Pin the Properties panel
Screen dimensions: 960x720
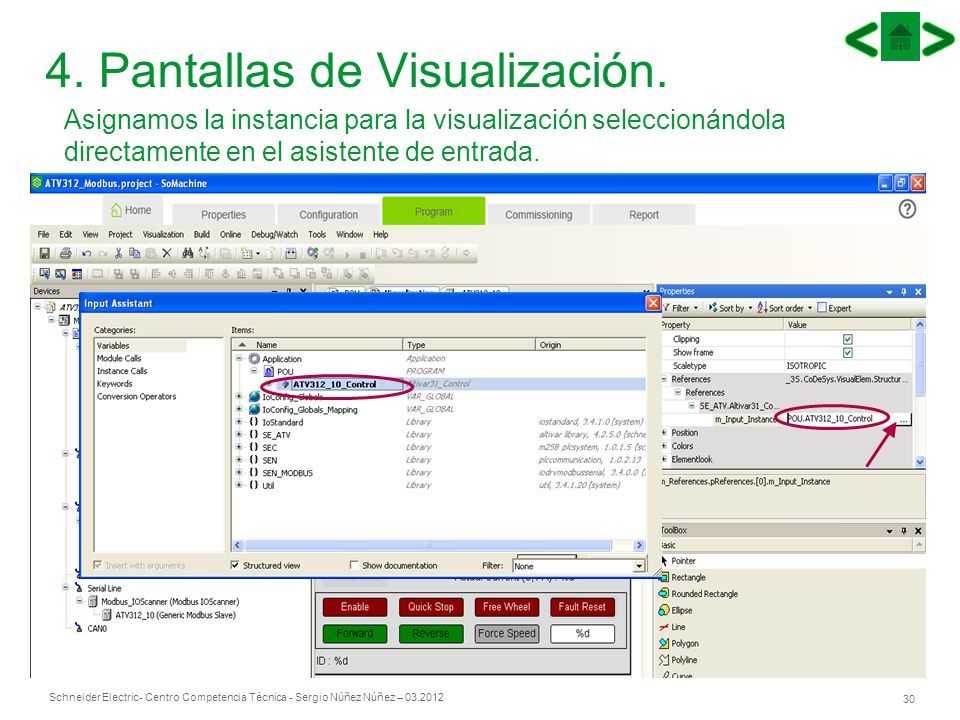904,292
